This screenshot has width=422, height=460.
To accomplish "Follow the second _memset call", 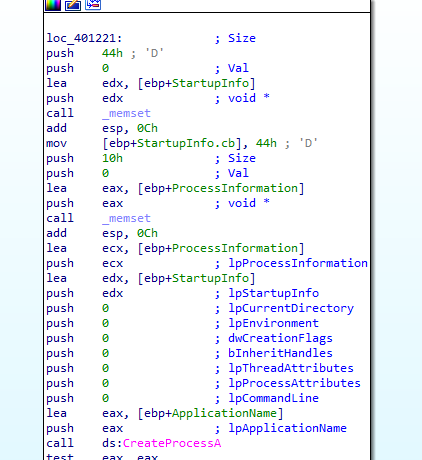I will (126, 219).
